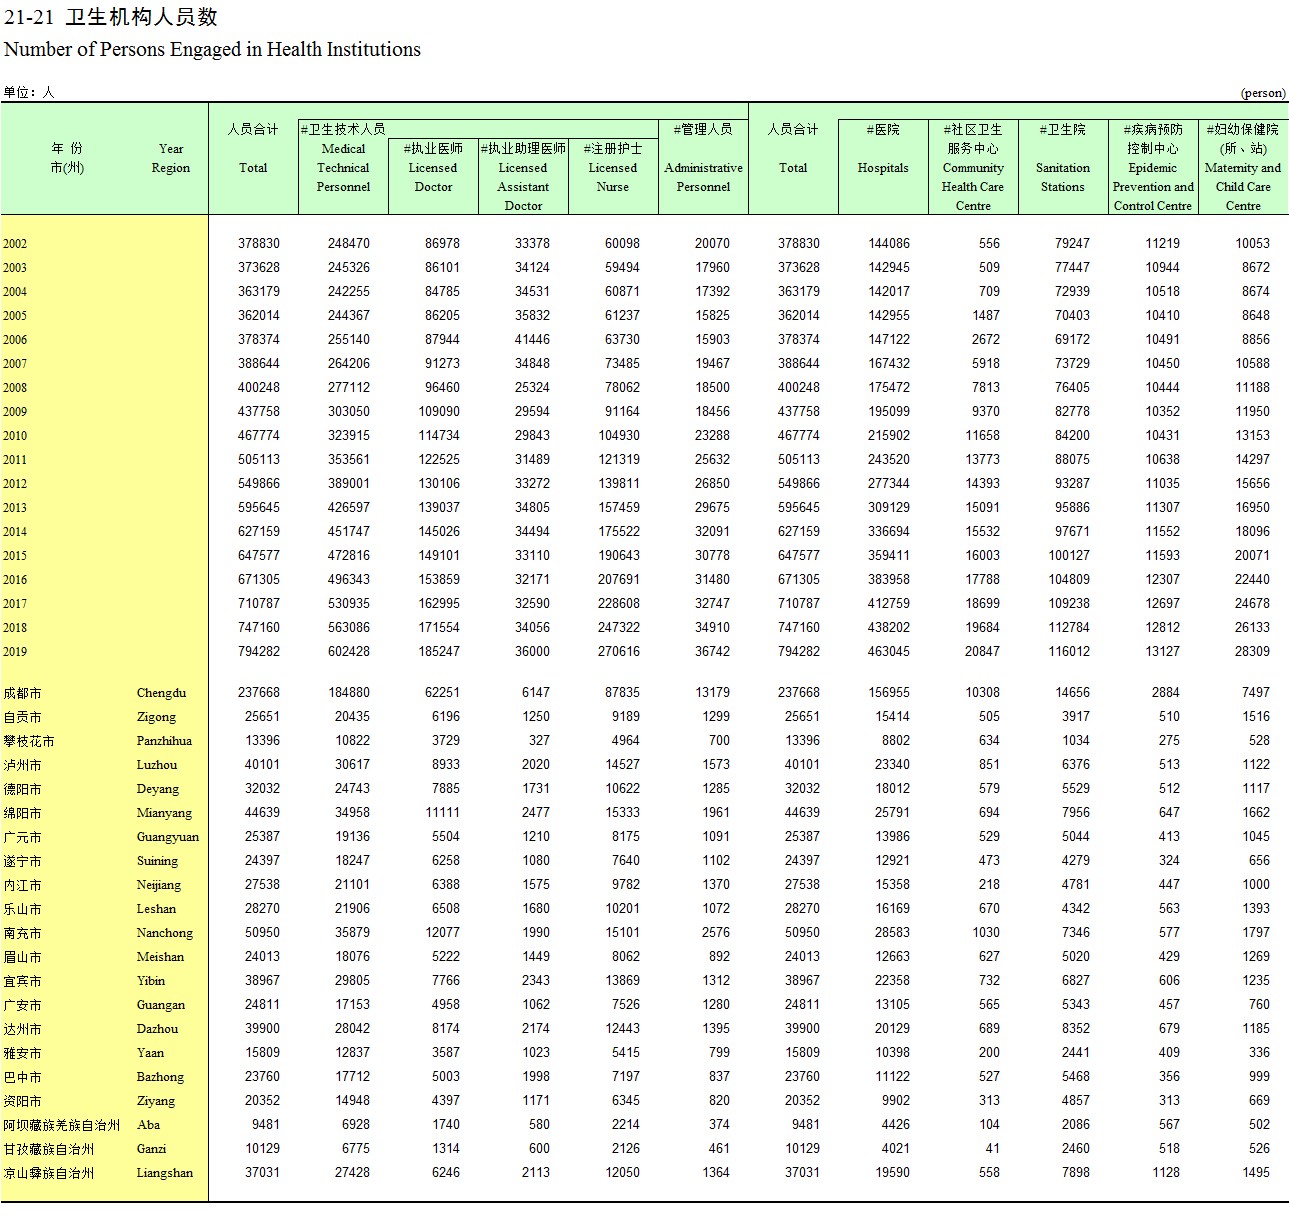Select the 2002 year row label
The image size is (1289, 1224).
[15, 244]
